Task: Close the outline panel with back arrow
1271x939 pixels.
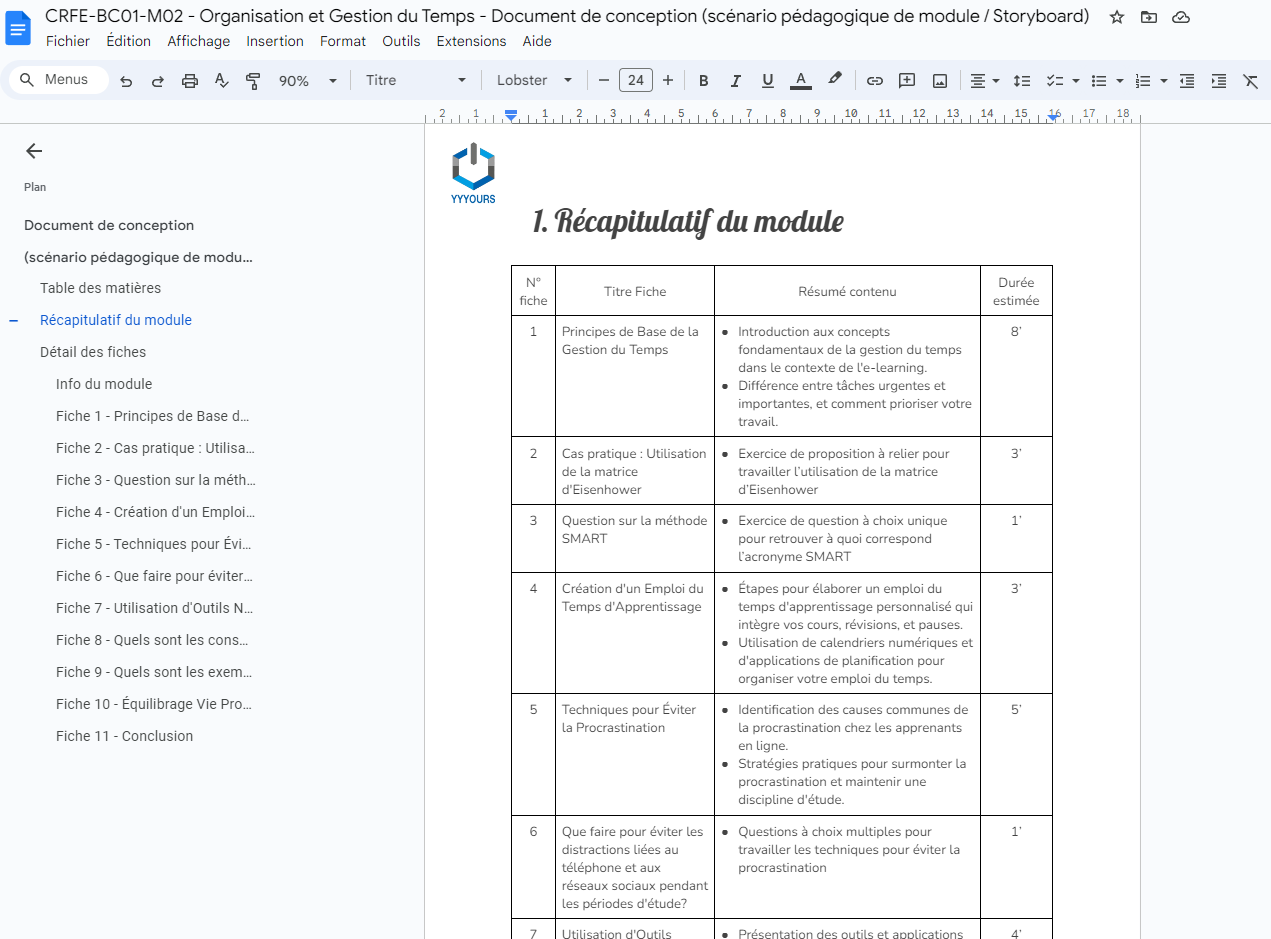Action: (34, 151)
